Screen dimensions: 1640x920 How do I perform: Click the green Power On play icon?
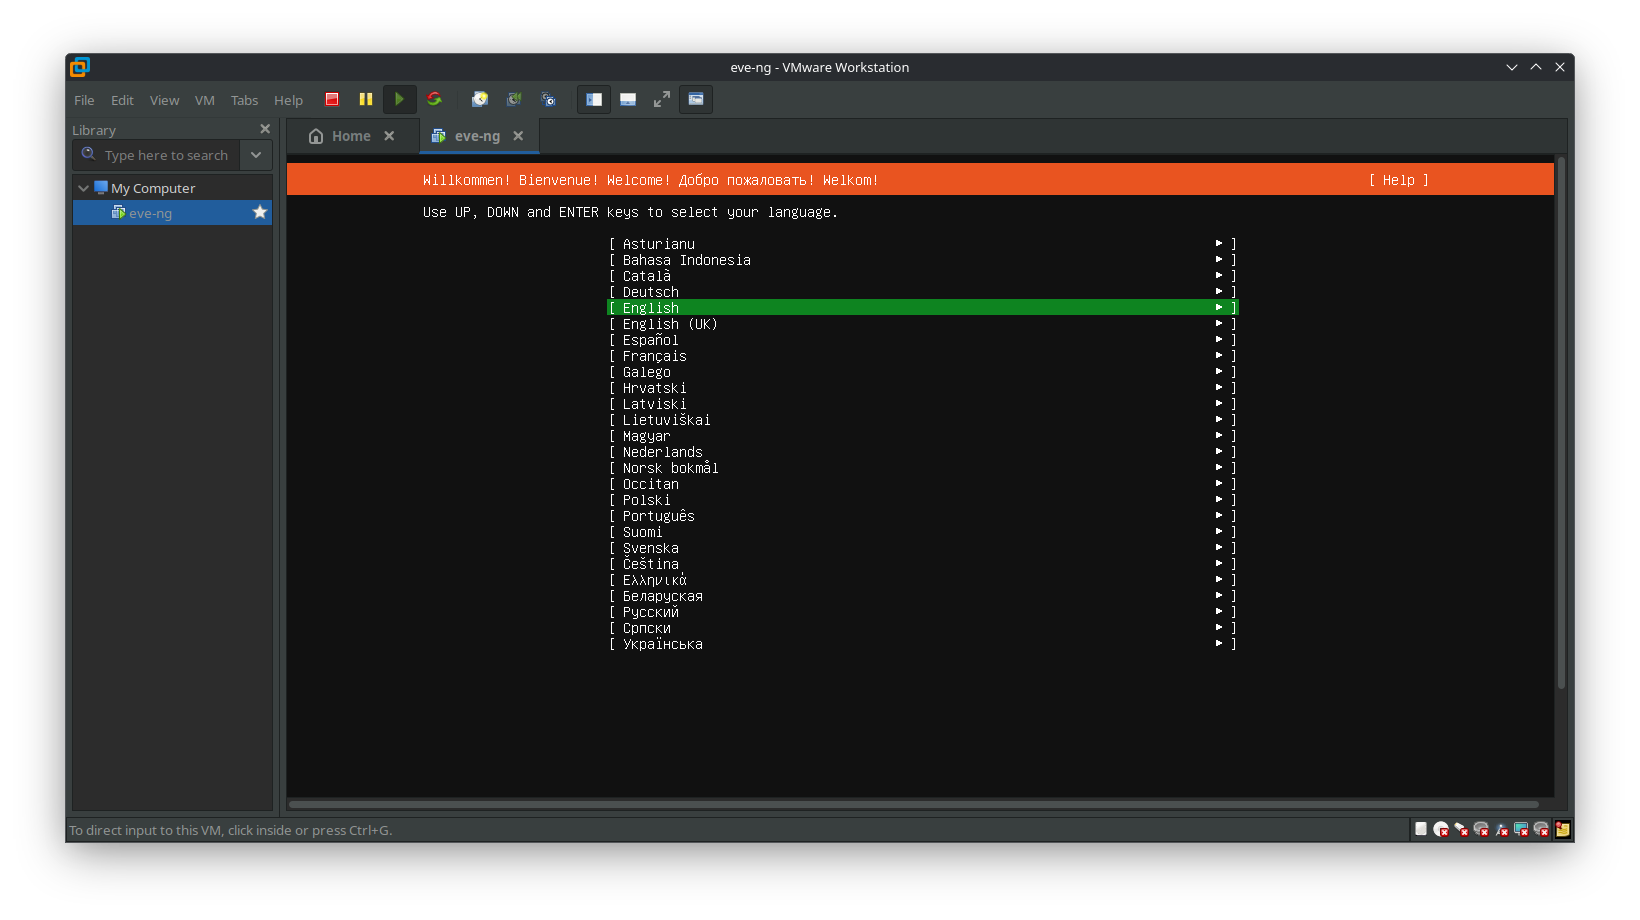click(x=399, y=99)
